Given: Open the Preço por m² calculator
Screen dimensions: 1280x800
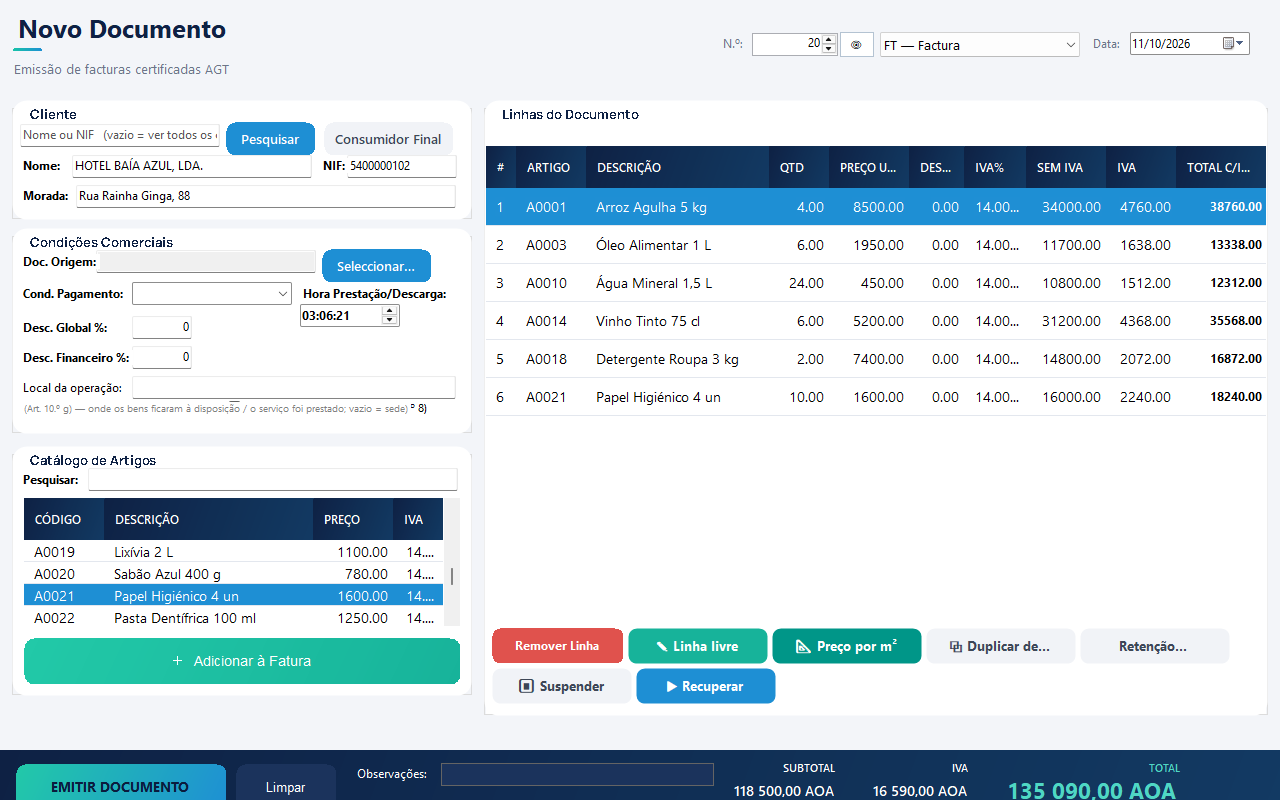Looking at the screenshot, I should pyautogui.click(x=846, y=646).
